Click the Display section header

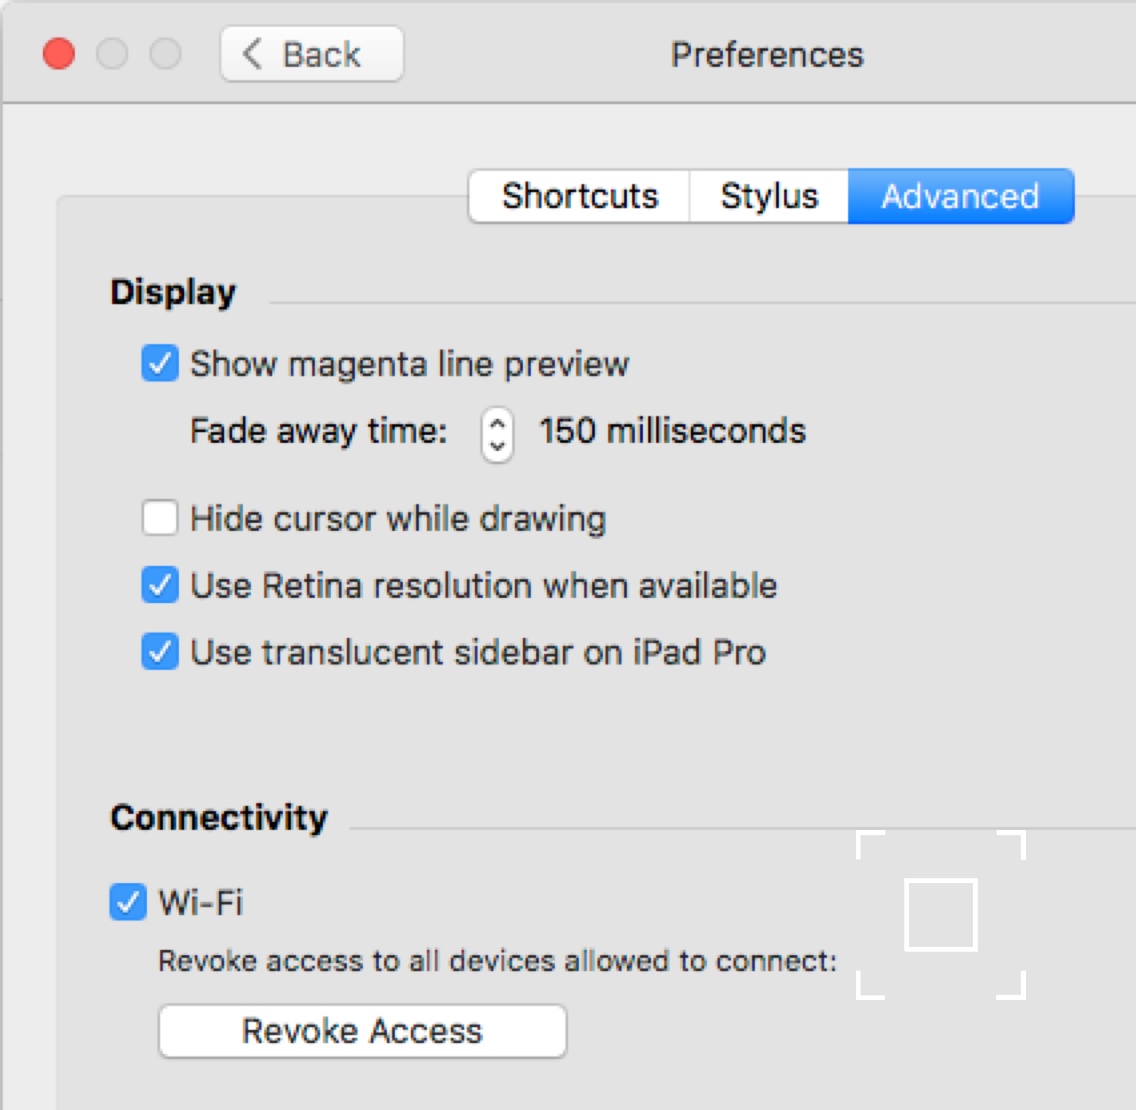[x=172, y=291]
